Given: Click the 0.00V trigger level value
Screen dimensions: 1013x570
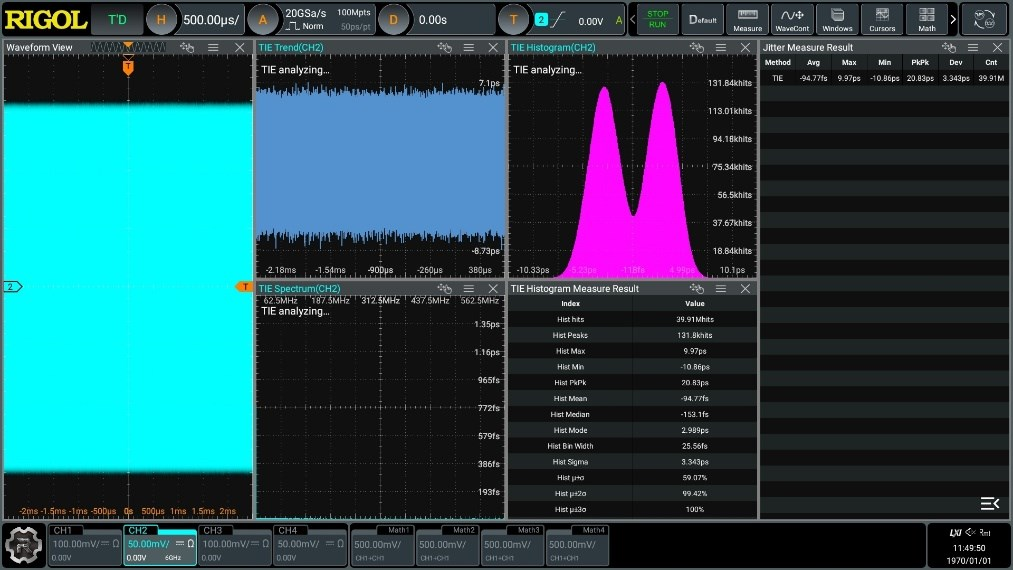Looking at the screenshot, I should [590, 21].
